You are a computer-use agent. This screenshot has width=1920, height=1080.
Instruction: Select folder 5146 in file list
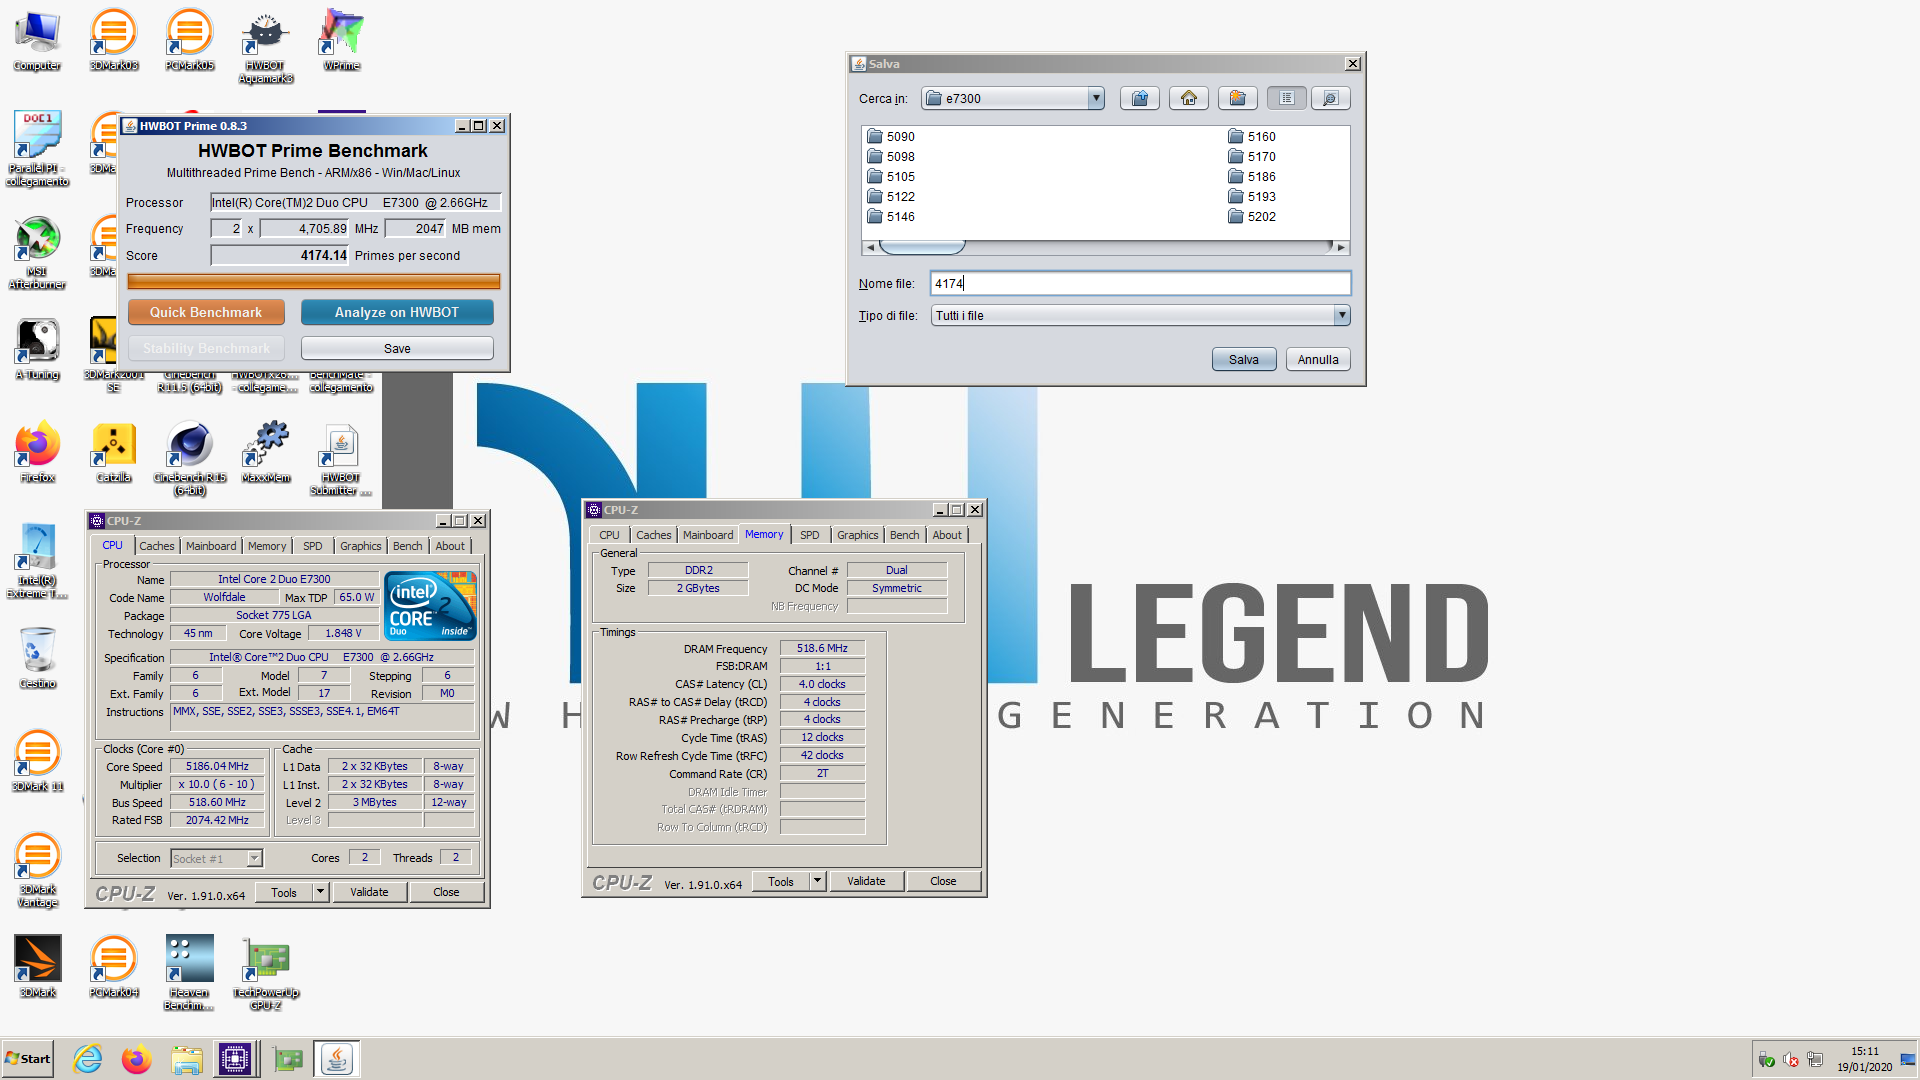tap(891, 216)
